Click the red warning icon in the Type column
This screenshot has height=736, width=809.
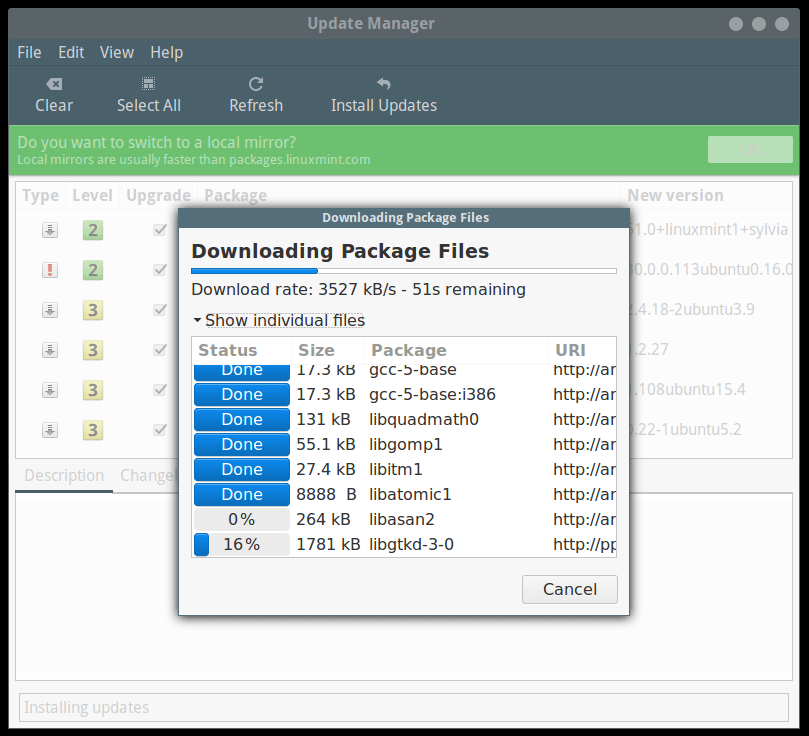[50, 270]
